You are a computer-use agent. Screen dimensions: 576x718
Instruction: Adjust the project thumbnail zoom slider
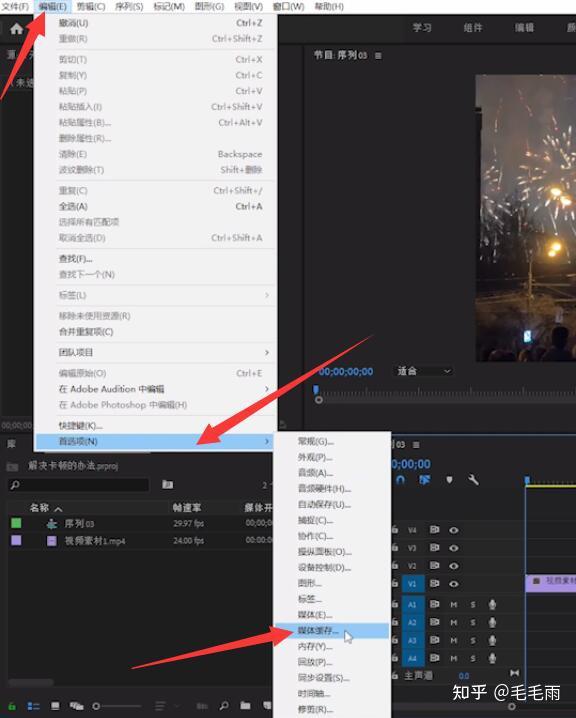tap(116, 706)
